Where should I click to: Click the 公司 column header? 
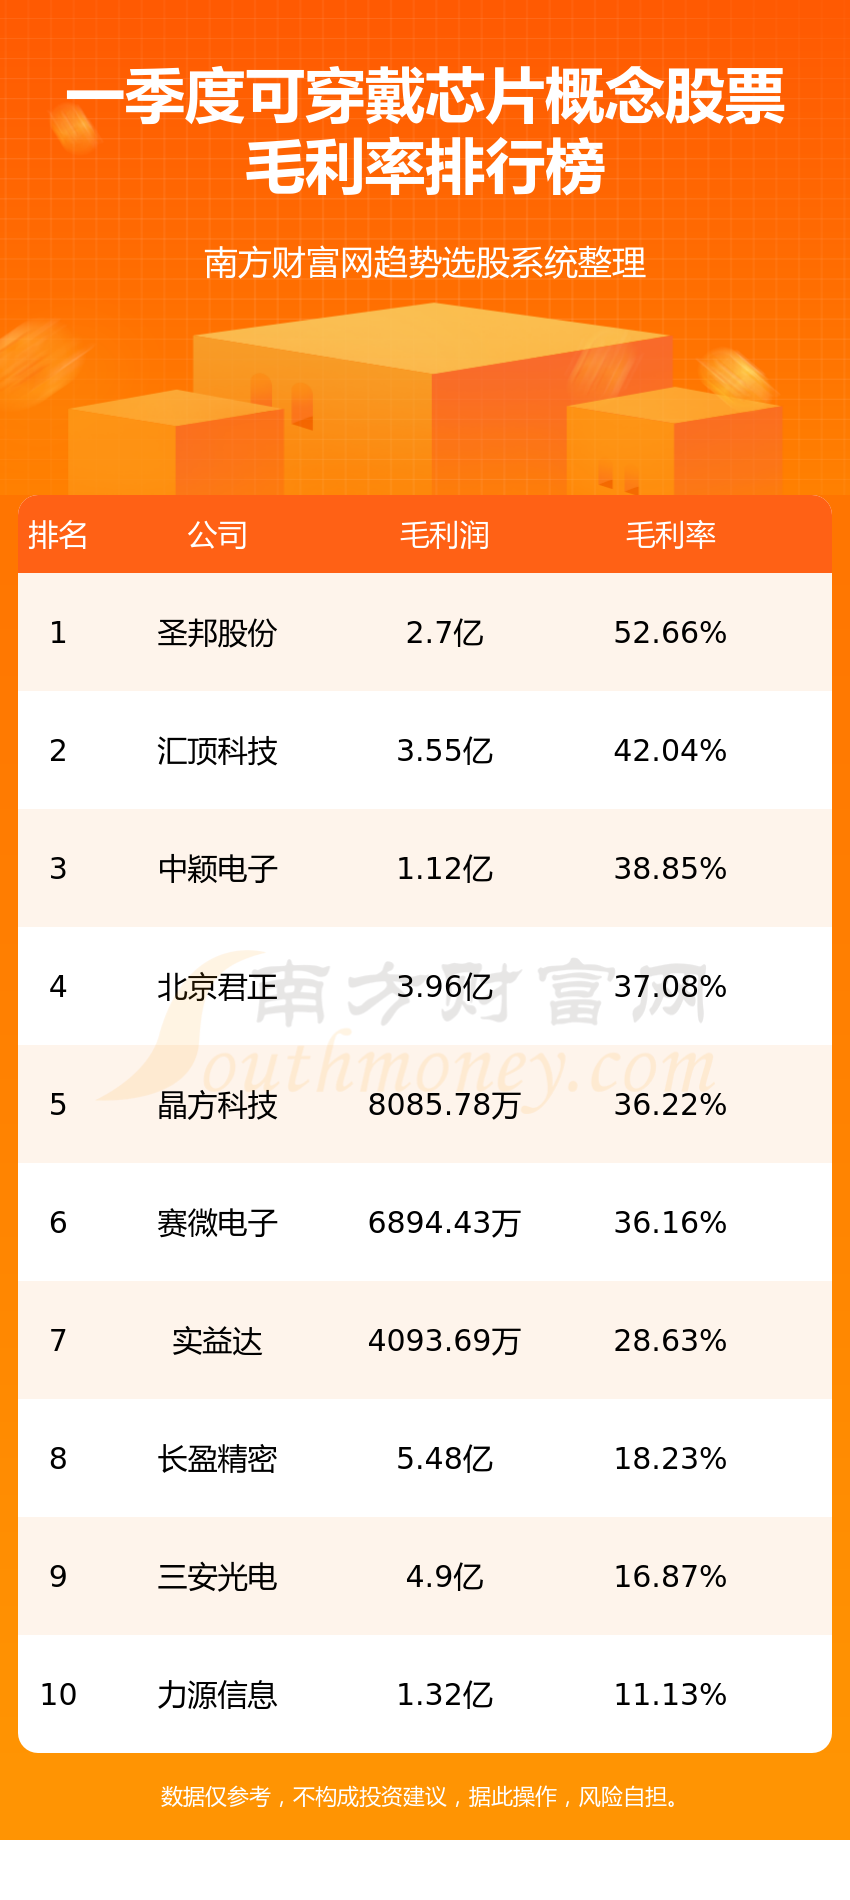point(217,535)
